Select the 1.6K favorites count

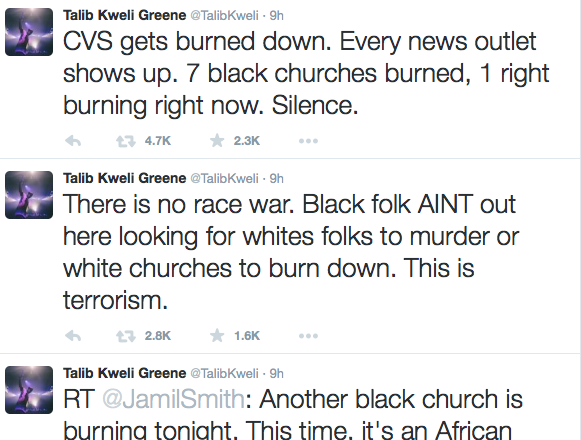pyautogui.click(x=247, y=336)
